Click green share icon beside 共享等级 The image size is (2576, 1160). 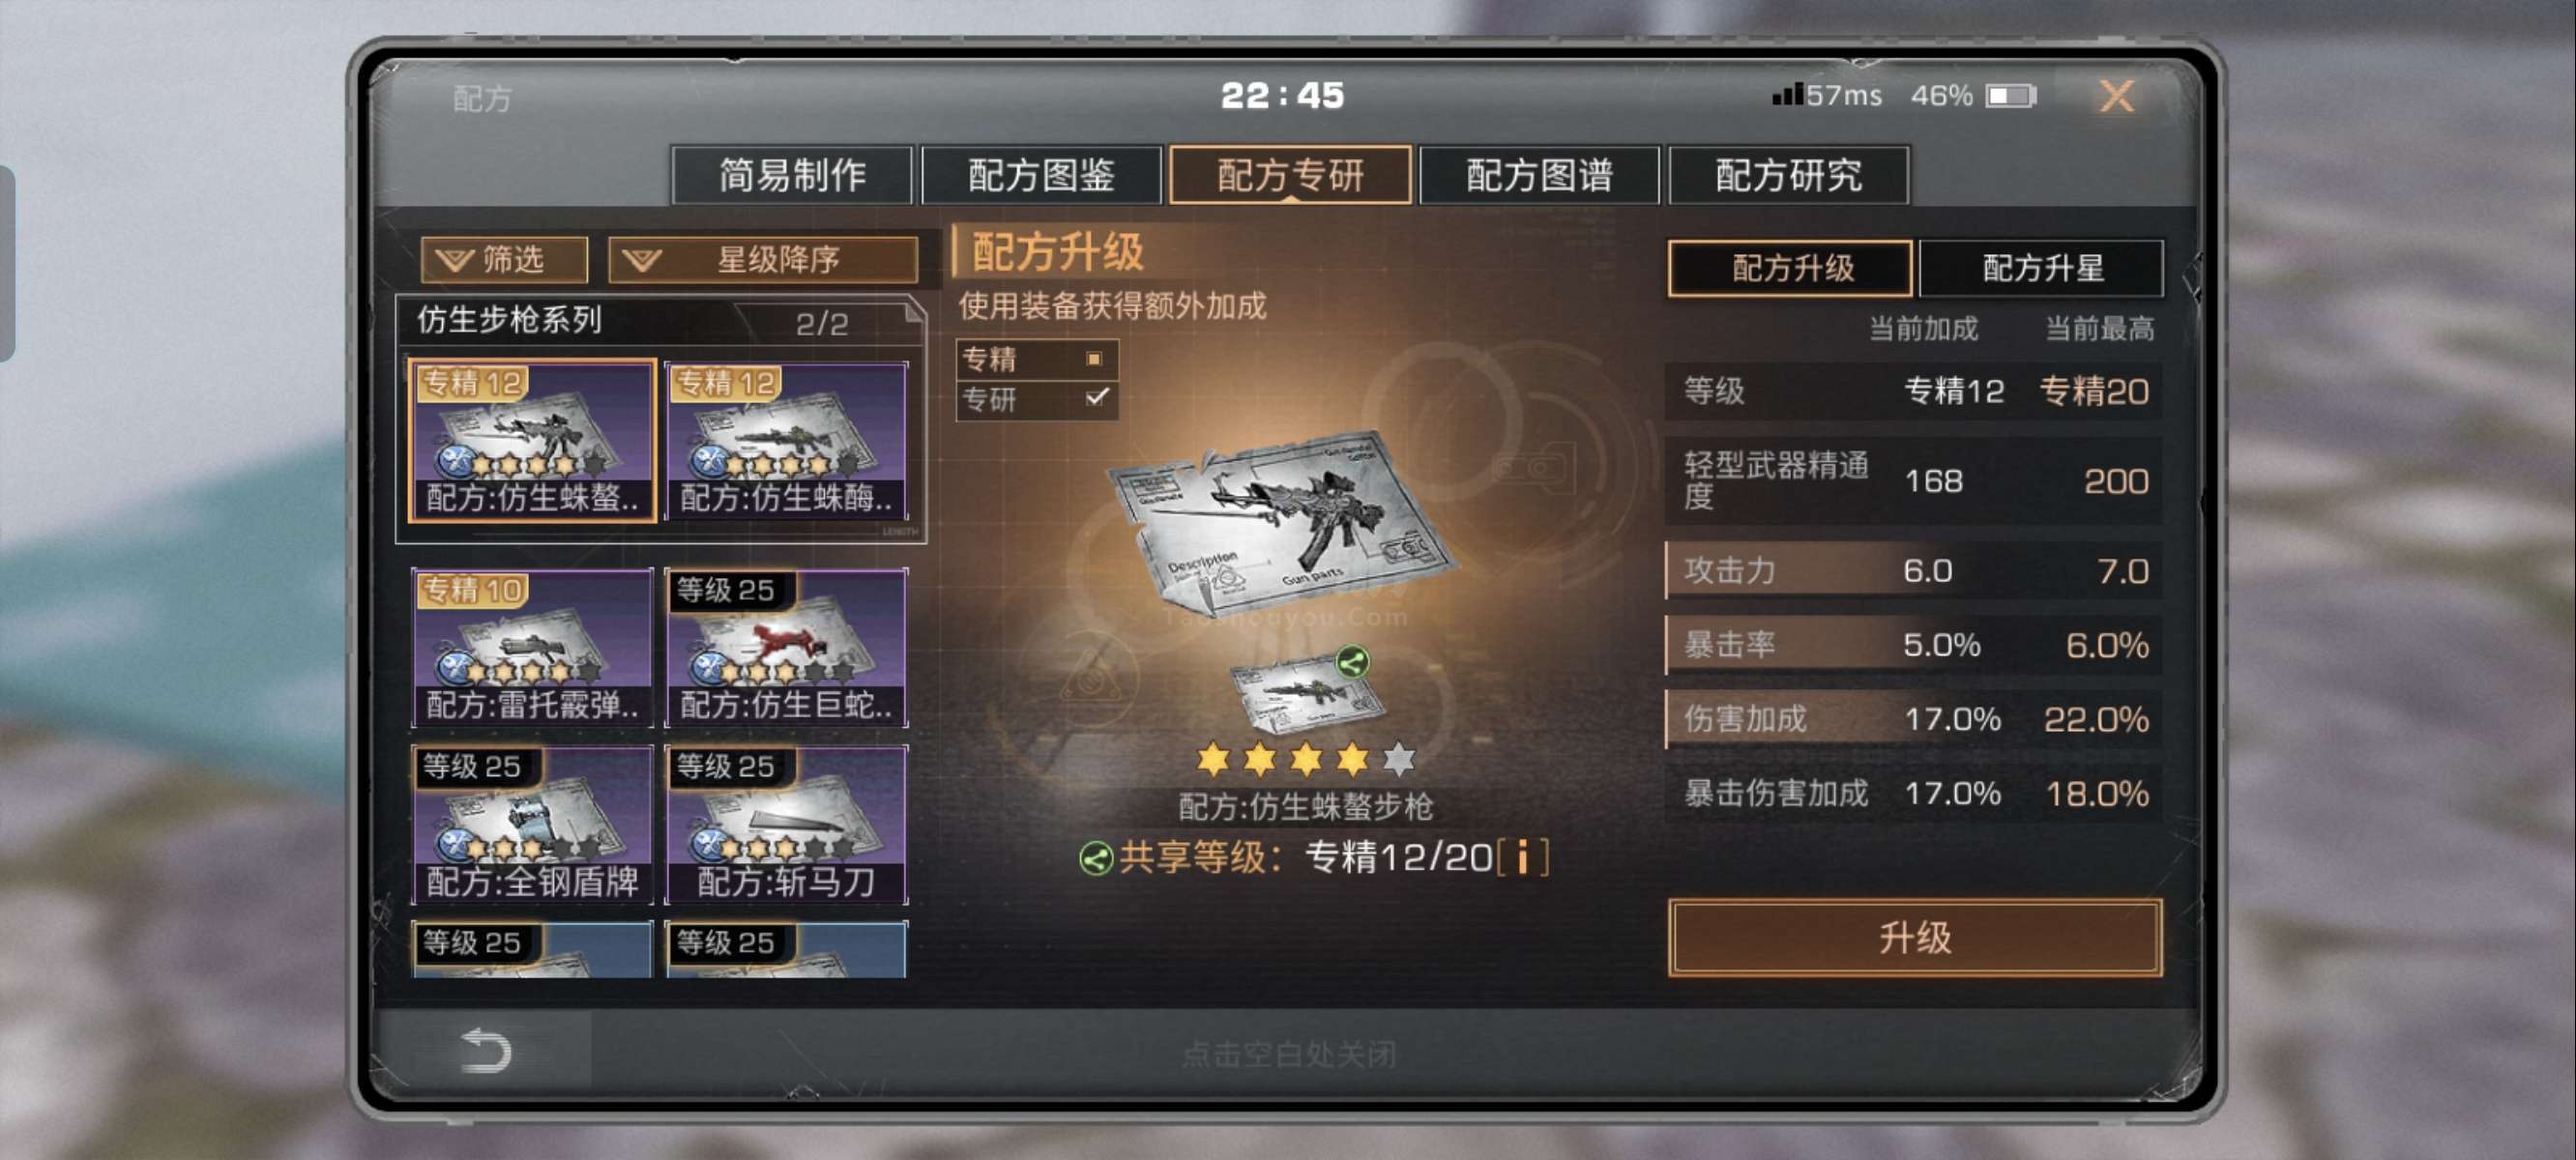click(1096, 858)
